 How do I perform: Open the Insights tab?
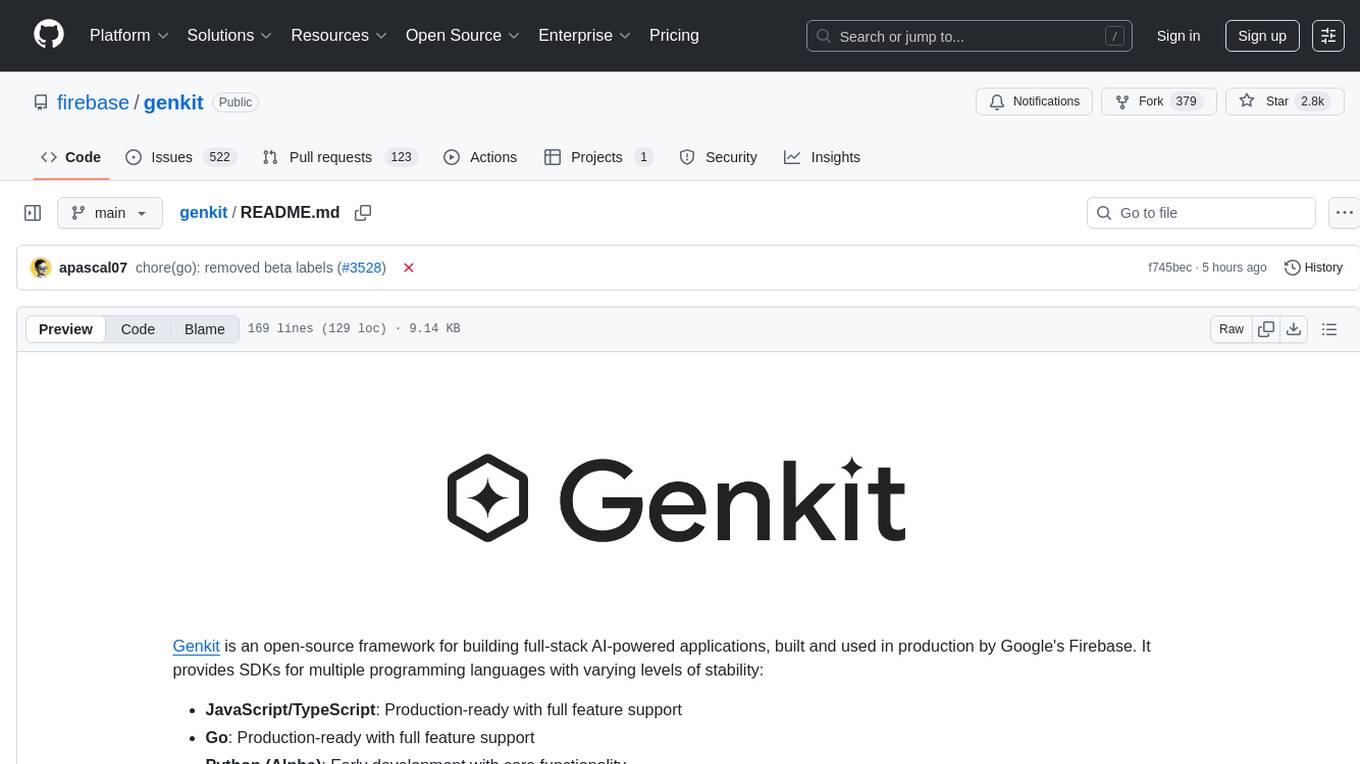[x=822, y=157]
